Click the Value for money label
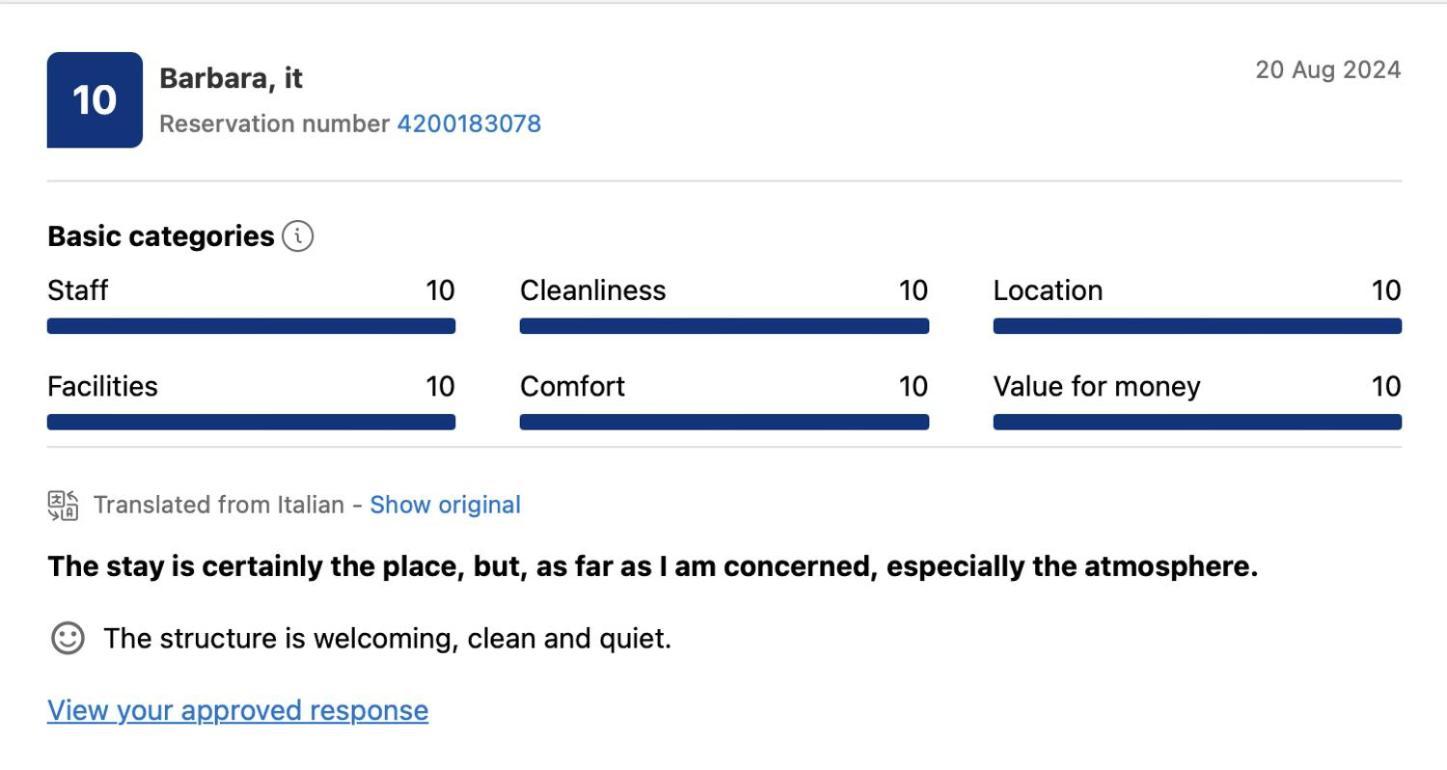The height and width of the screenshot is (770, 1447). tap(1096, 387)
